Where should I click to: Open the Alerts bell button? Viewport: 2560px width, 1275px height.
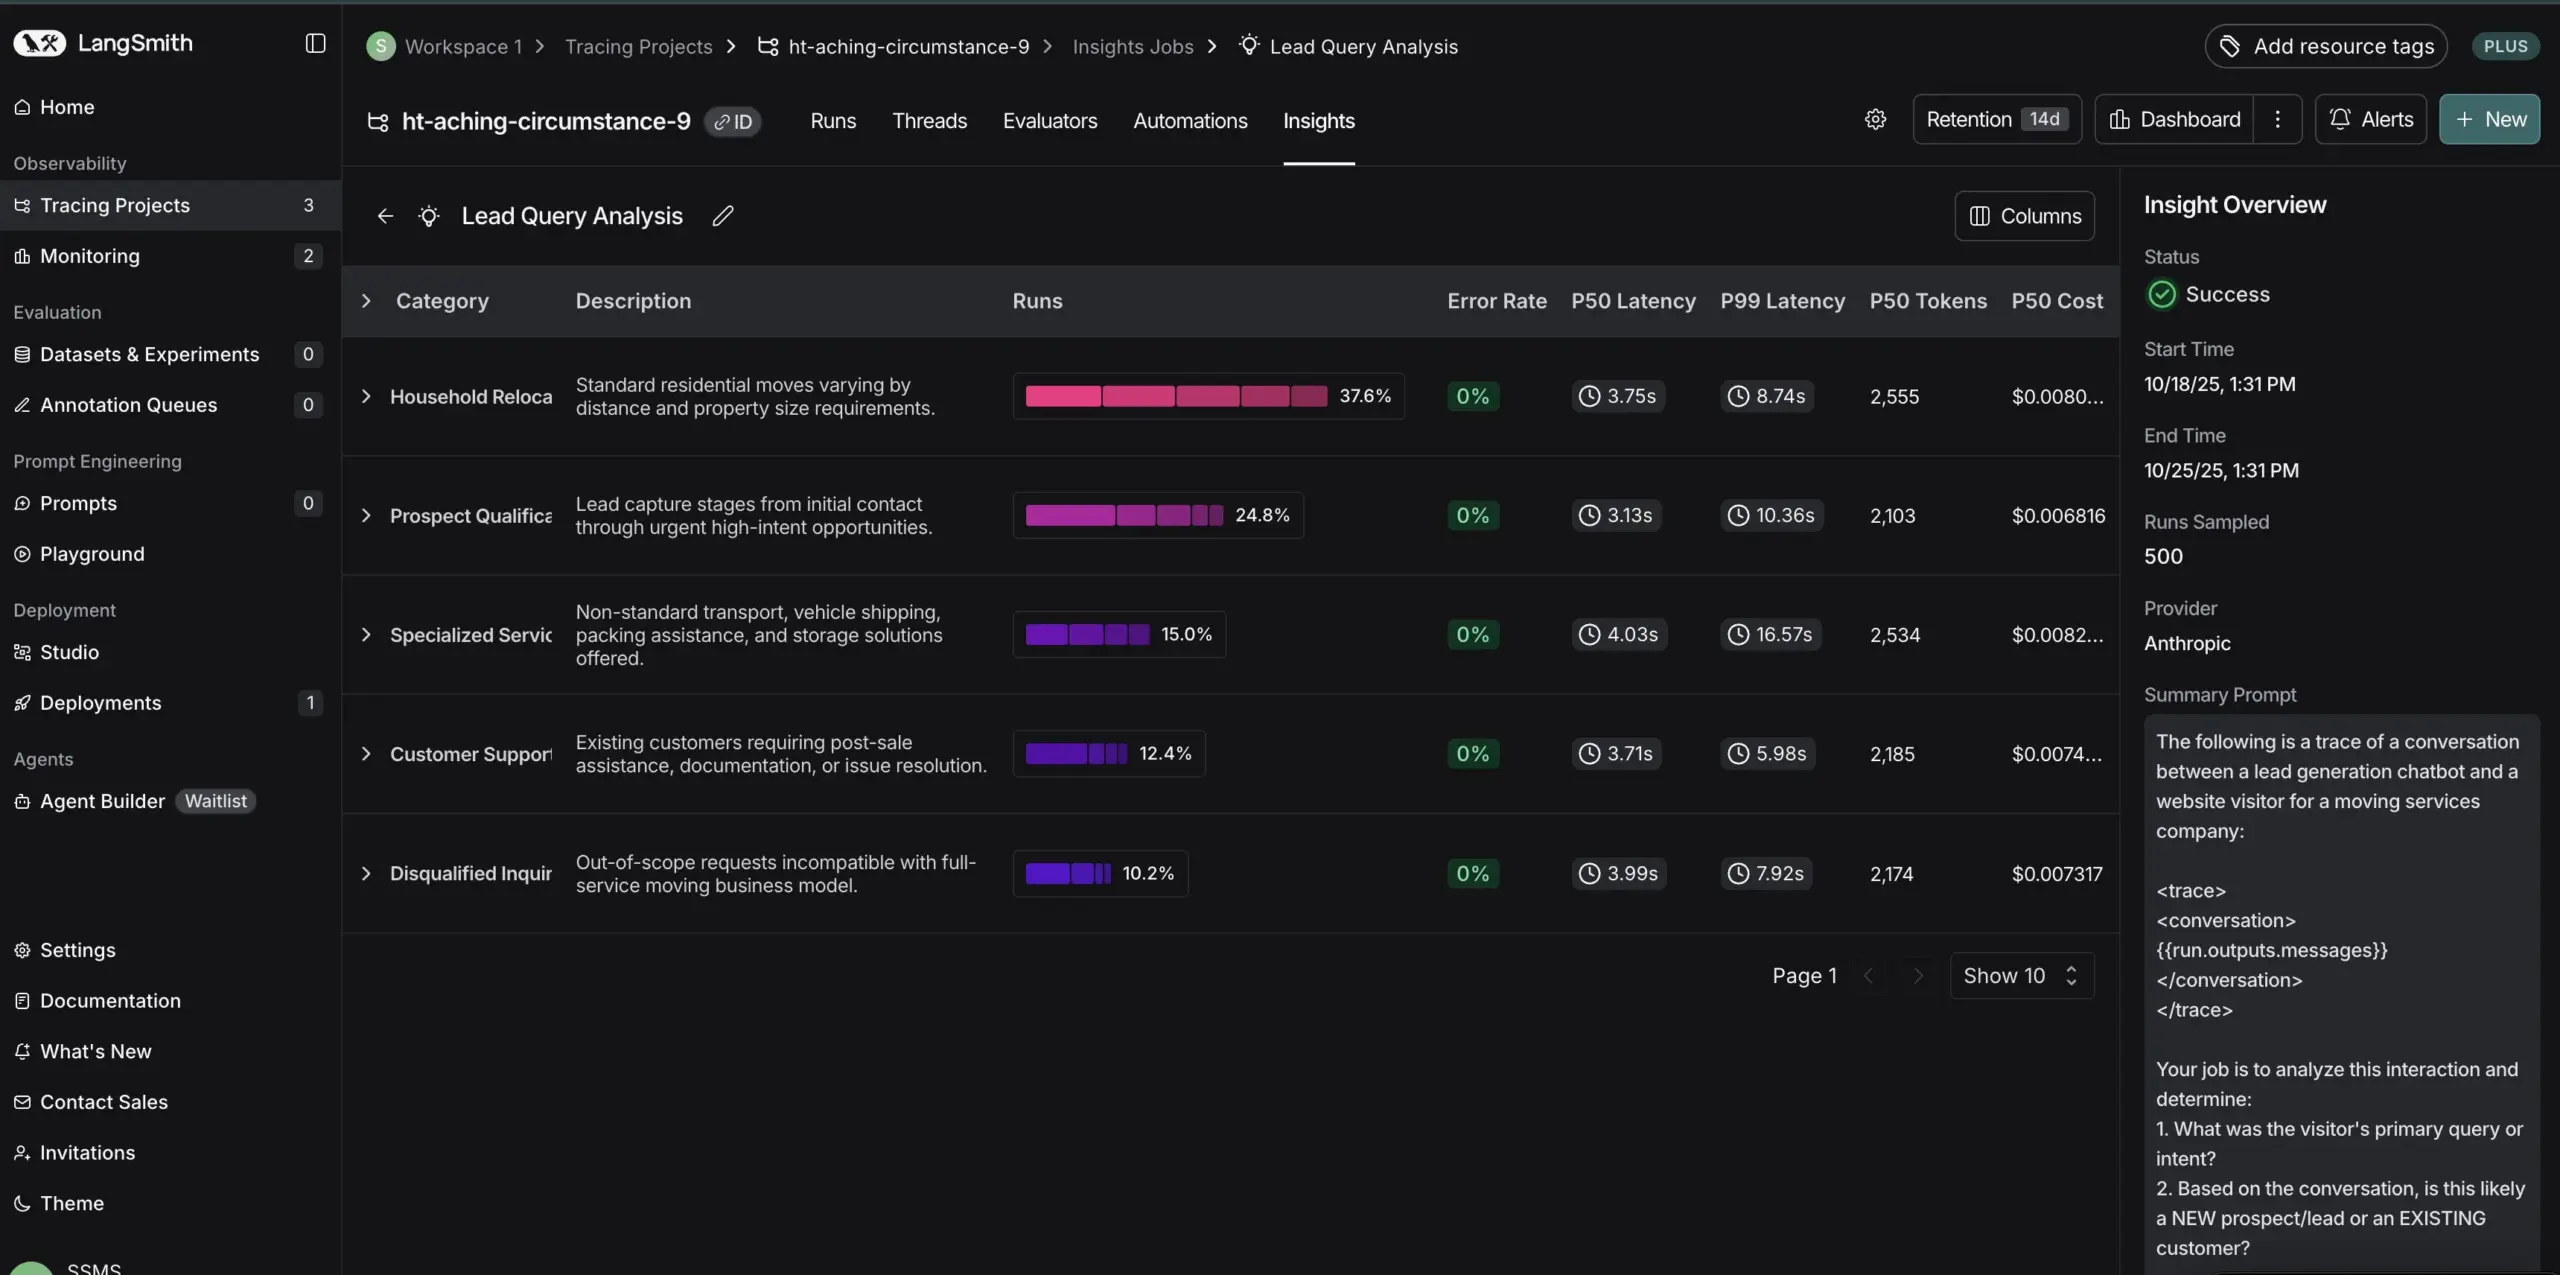pos(2370,120)
